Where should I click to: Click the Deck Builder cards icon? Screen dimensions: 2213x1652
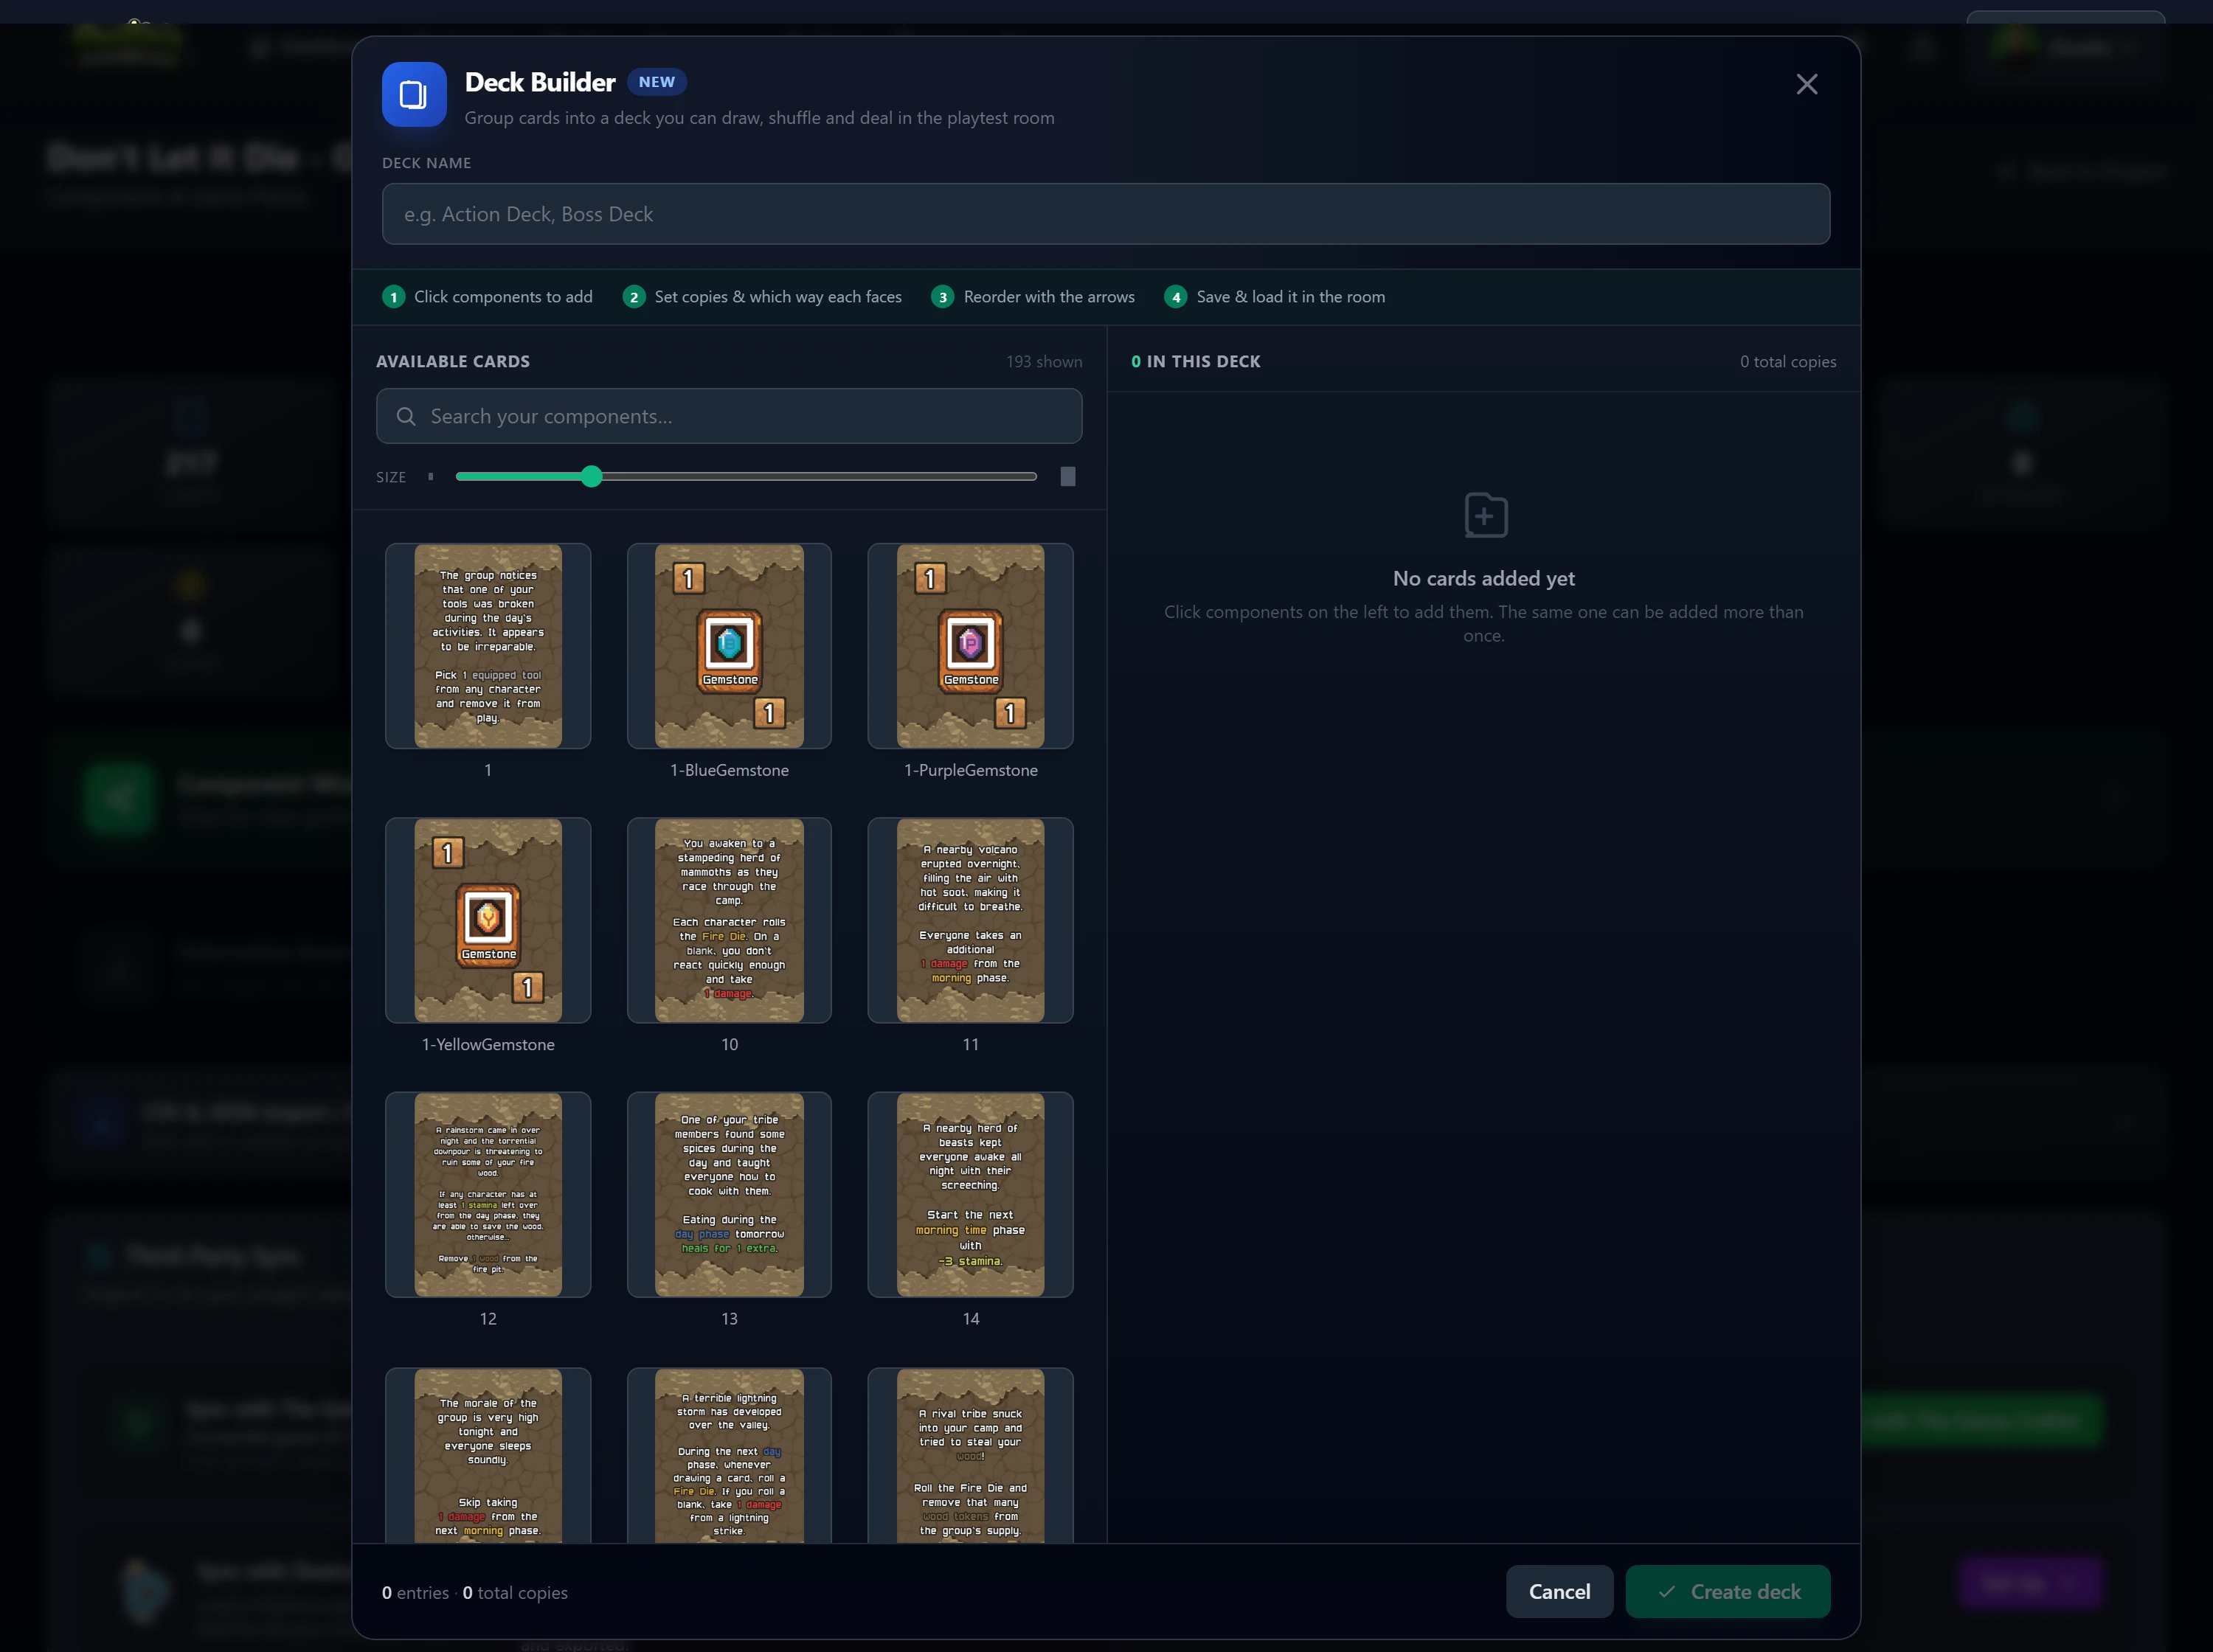[414, 95]
